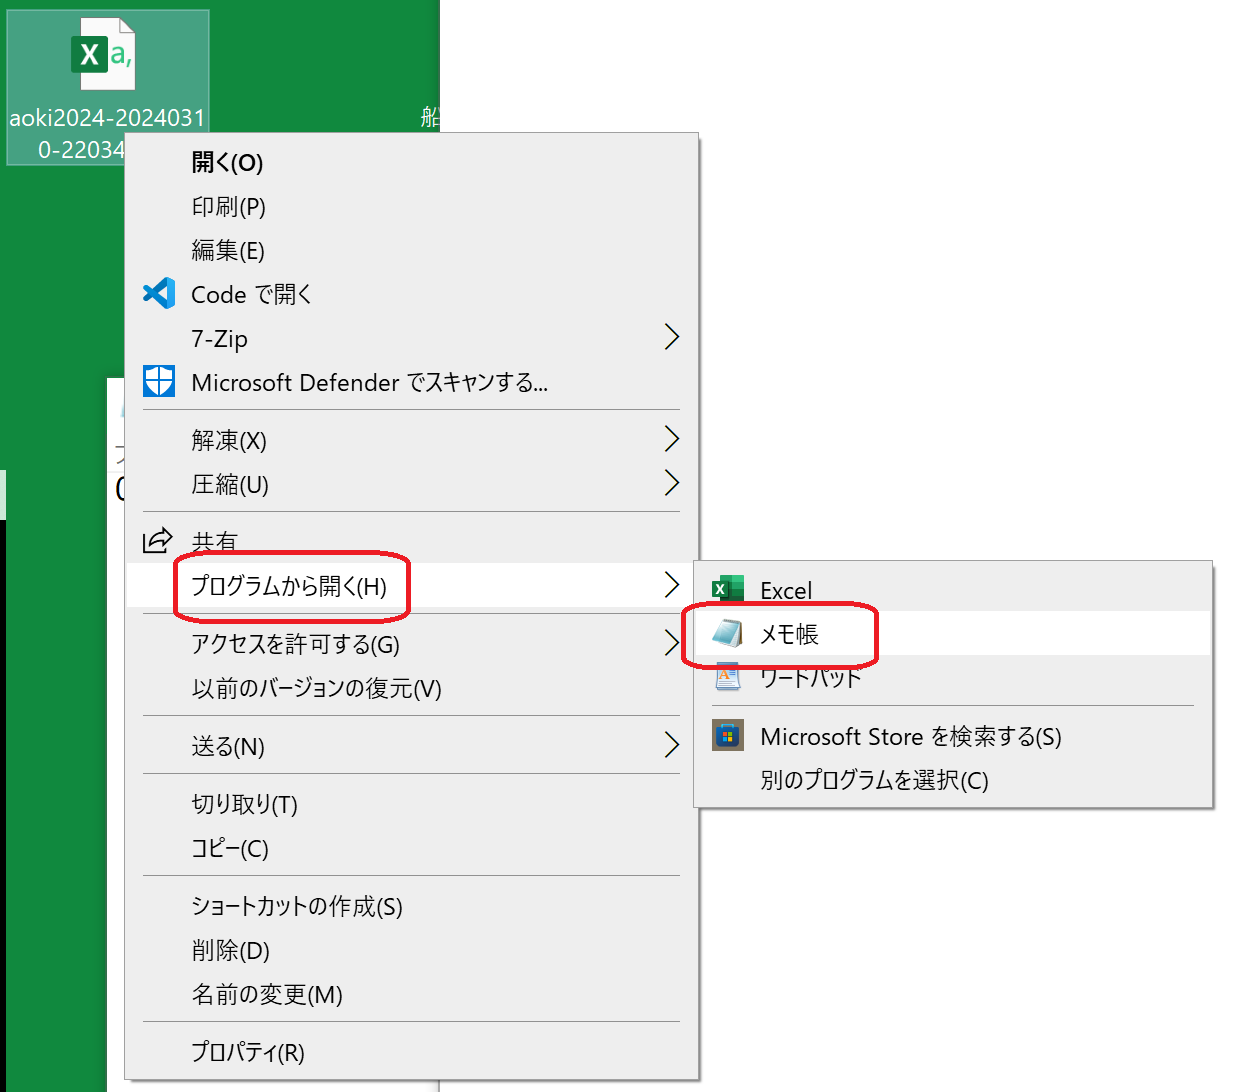Viewport: 1236px width, 1092px height.
Task: Click the Visual Studio Code icon beside Code で開く
Action: click(x=158, y=294)
